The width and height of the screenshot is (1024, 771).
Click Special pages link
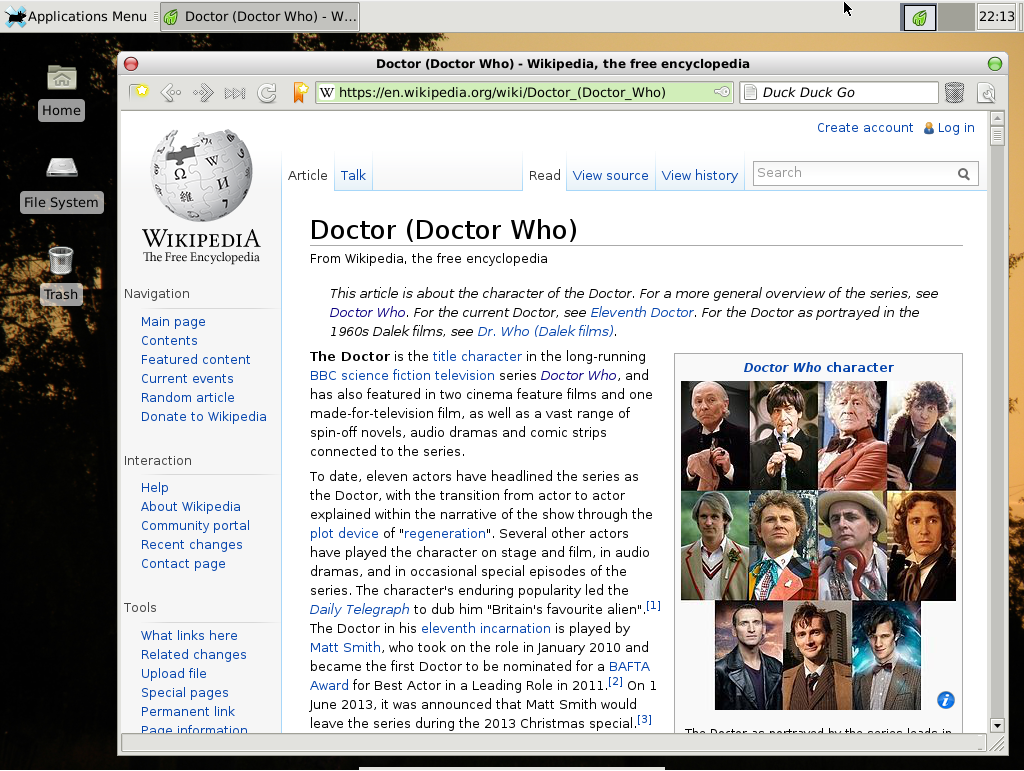185,692
